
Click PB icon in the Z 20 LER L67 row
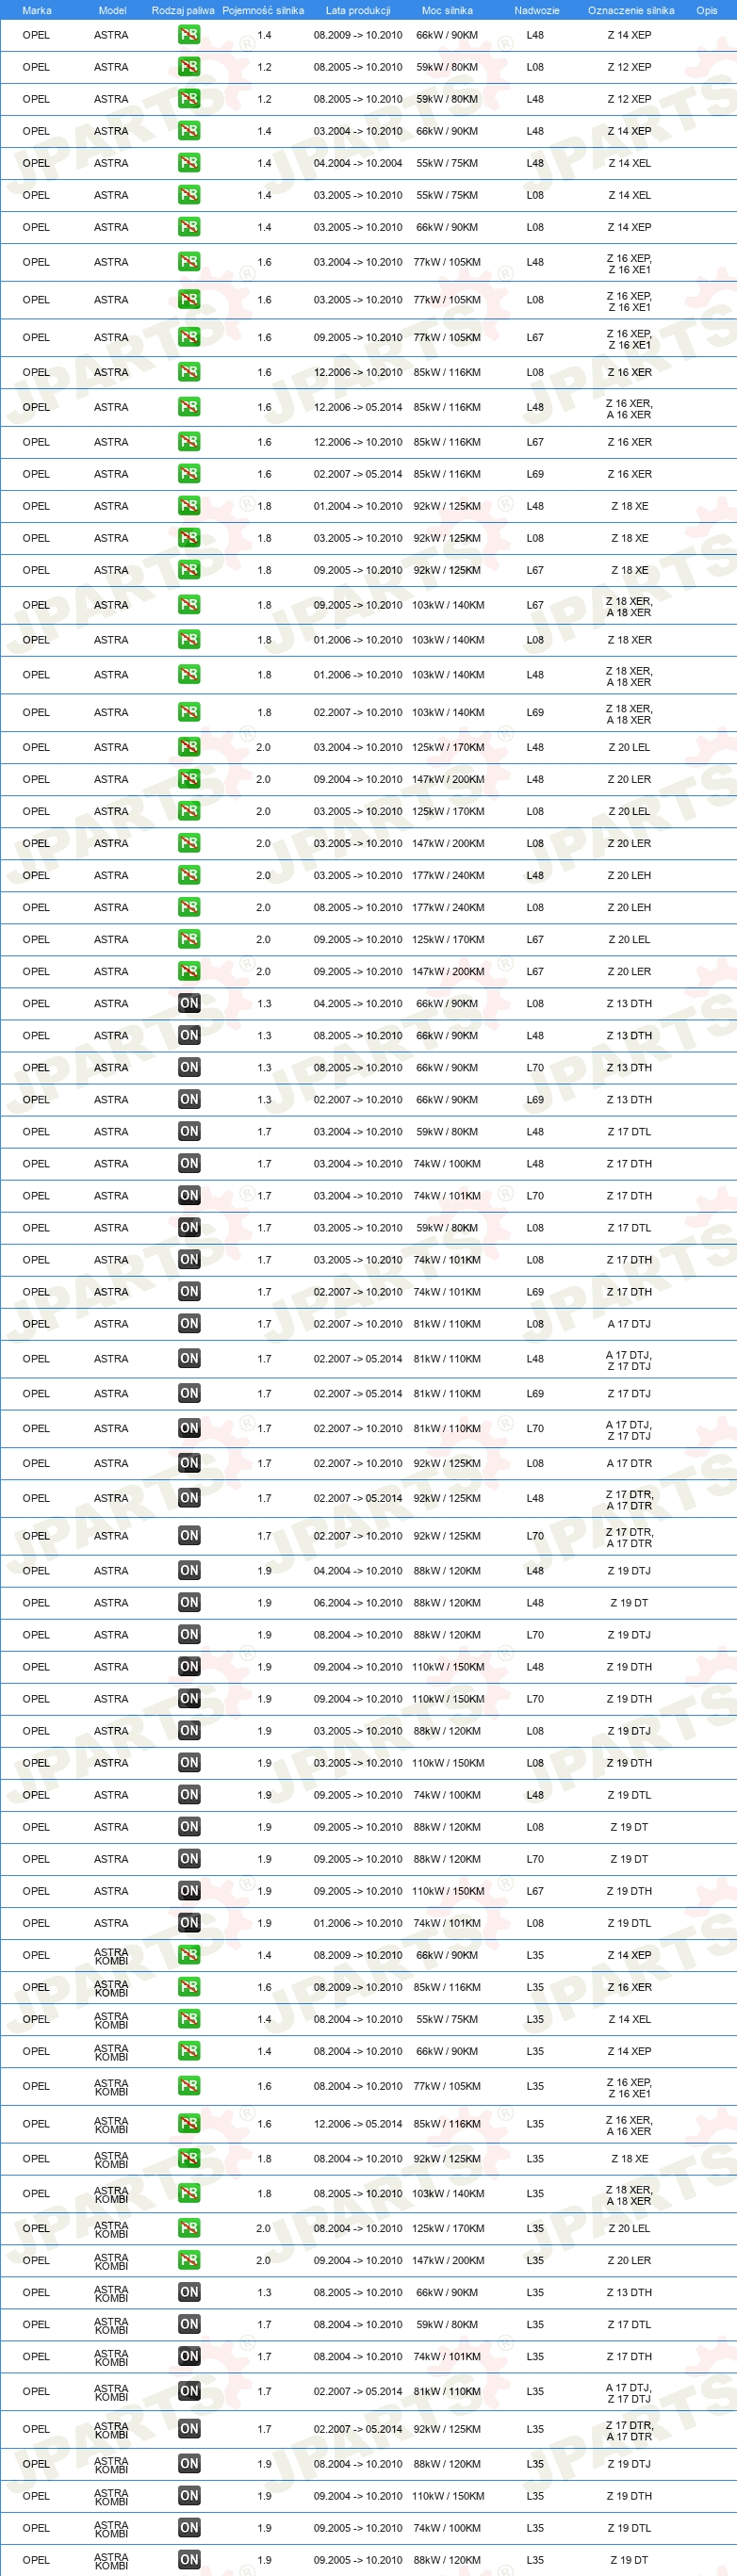click(x=188, y=971)
